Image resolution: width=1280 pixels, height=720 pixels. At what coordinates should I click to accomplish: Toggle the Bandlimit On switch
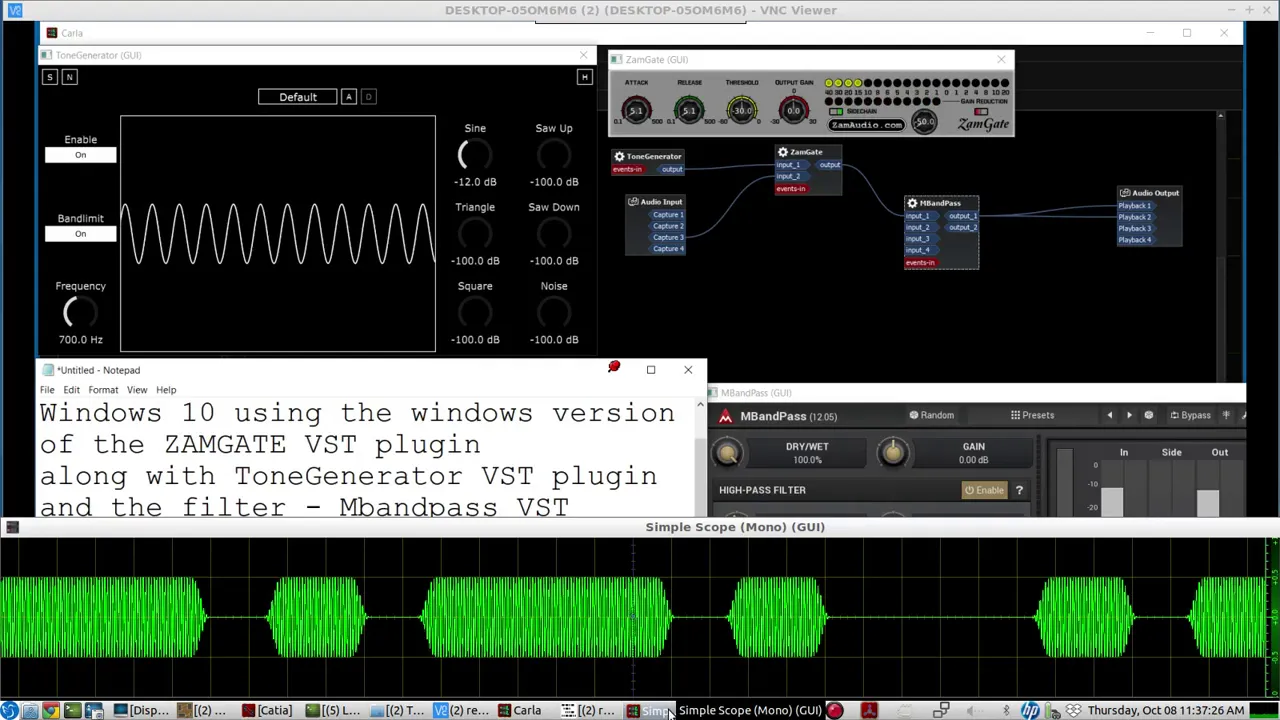(x=80, y=234)
